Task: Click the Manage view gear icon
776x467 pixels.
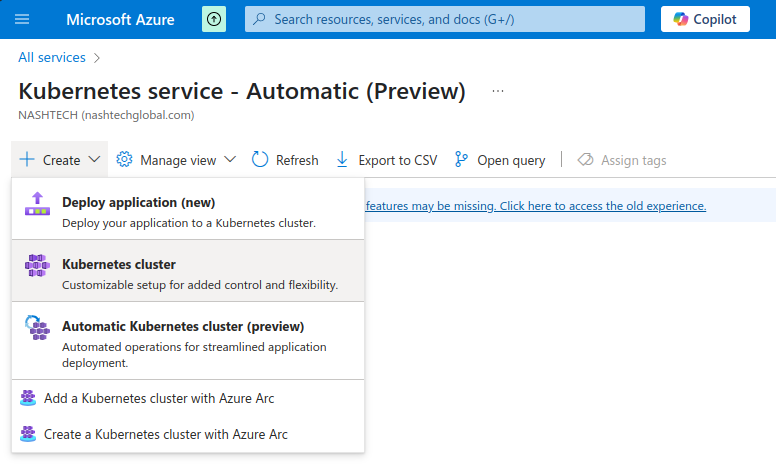Action: (125, 160)
